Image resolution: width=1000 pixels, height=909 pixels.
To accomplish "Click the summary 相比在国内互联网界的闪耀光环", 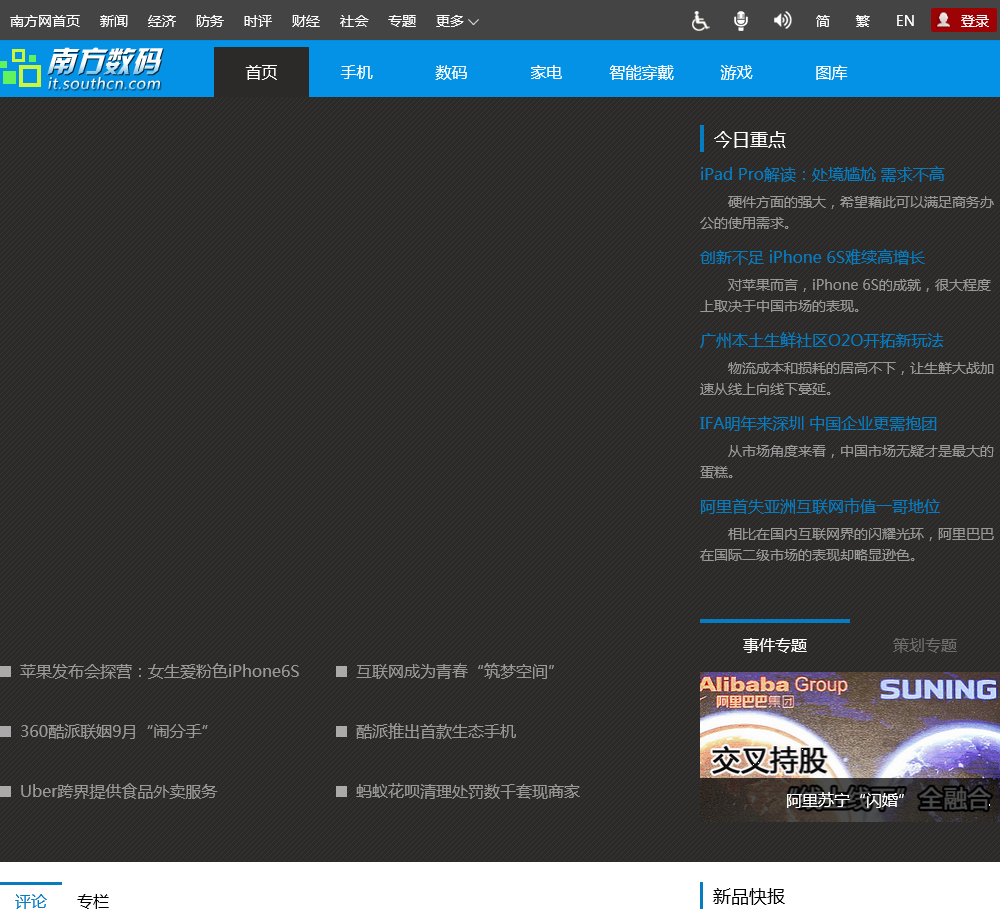I will coord(847,544).
